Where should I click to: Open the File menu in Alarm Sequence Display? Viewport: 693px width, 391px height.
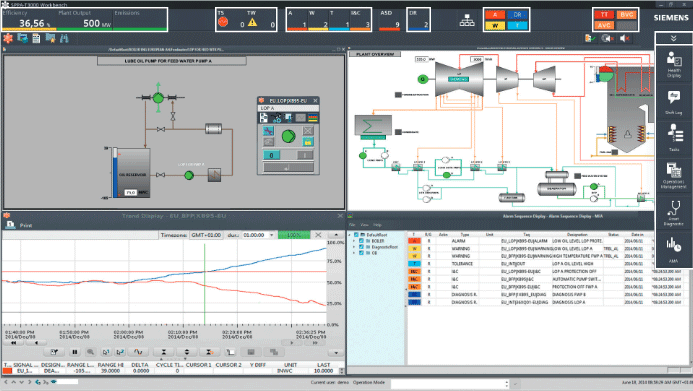(x=352, y=225)
